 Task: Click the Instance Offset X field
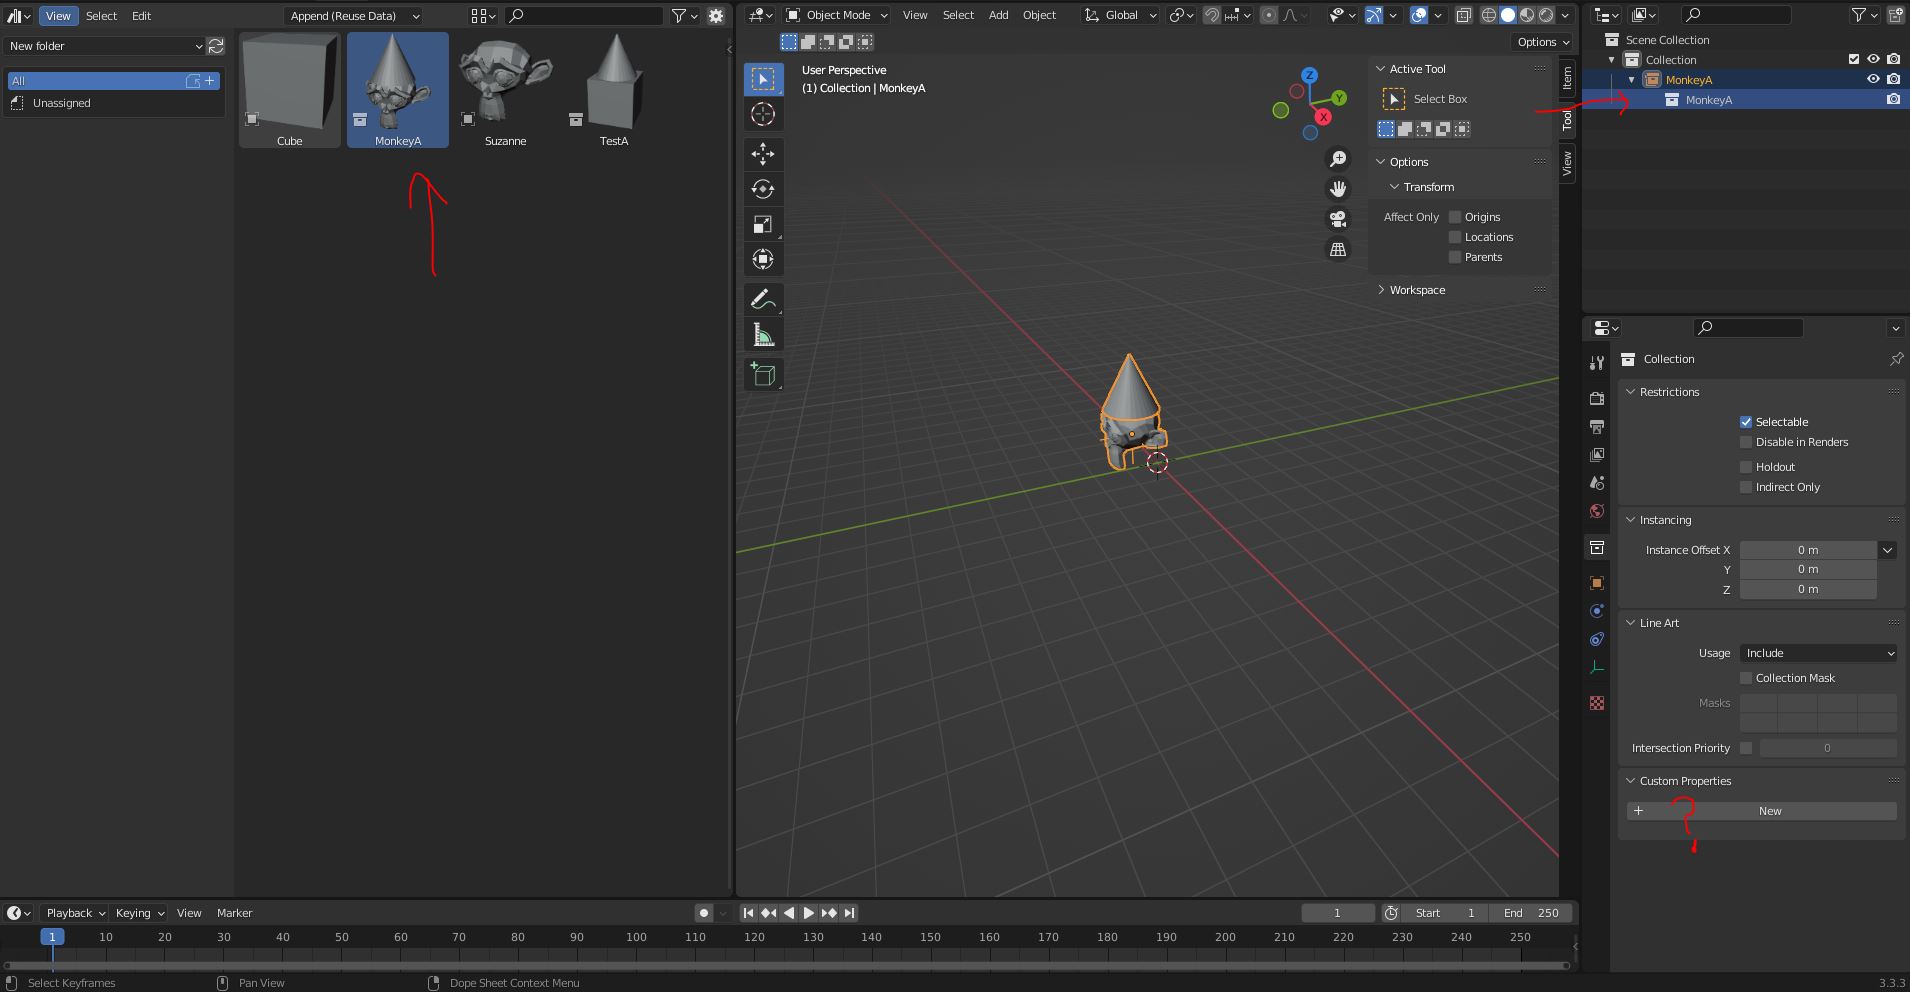1807,550
